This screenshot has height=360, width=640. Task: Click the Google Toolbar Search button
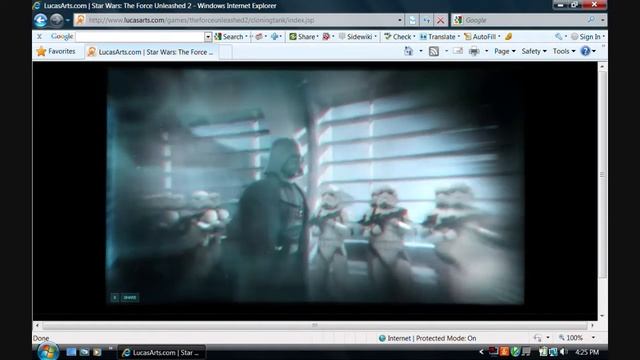pos(229,37)
